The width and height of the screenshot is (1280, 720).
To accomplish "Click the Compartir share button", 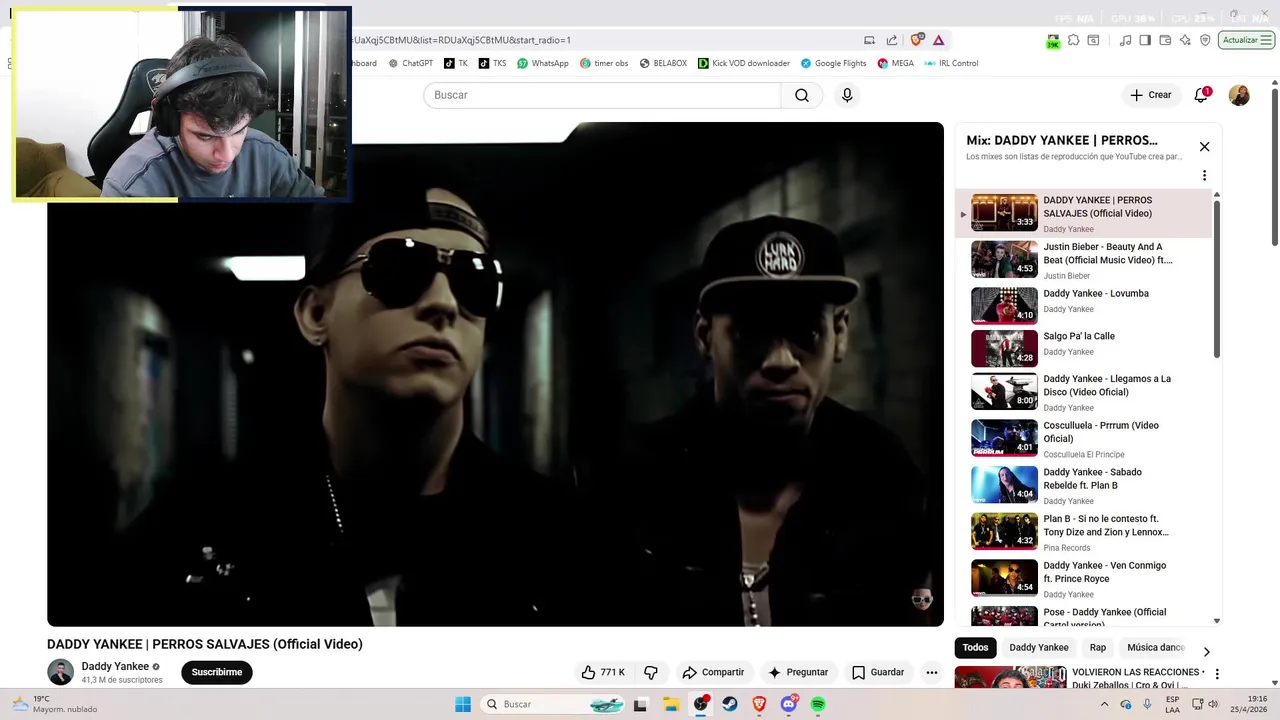I will (x=713, y=672).
